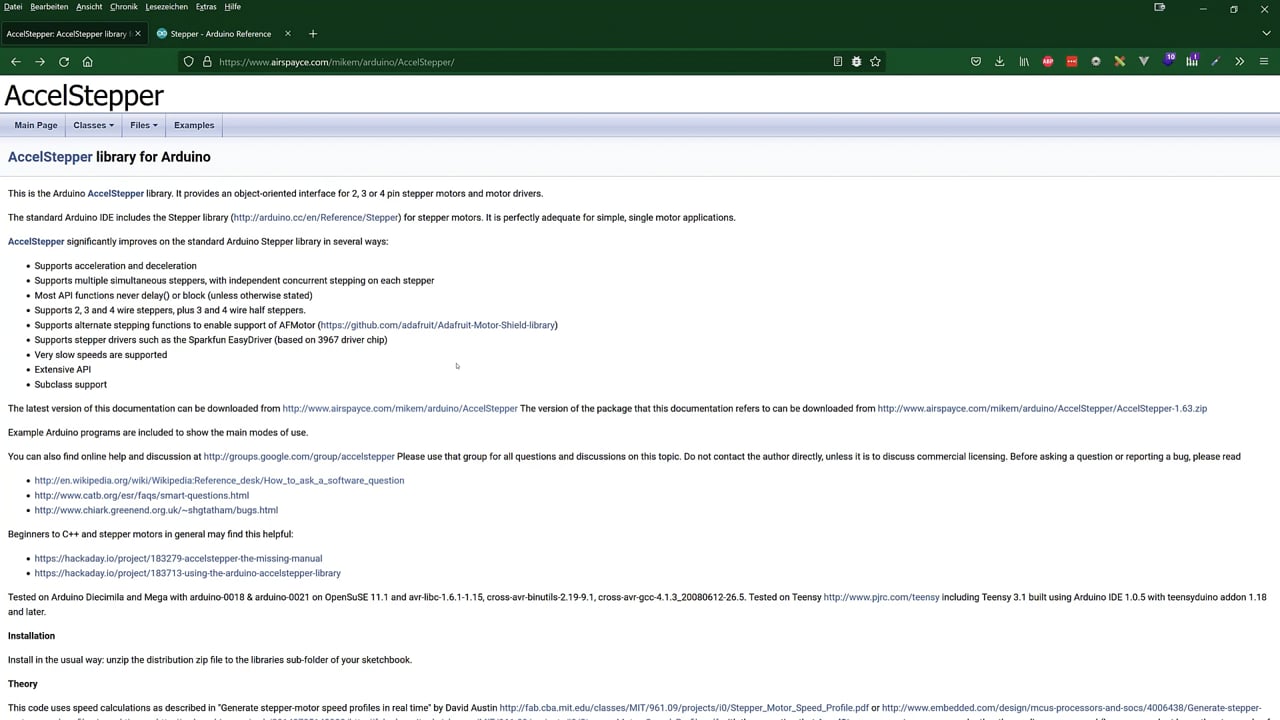1280x720 pixels.
Task: Open accelstepper-the-missing-manual Hackaday link
Action: coord(178,559)
